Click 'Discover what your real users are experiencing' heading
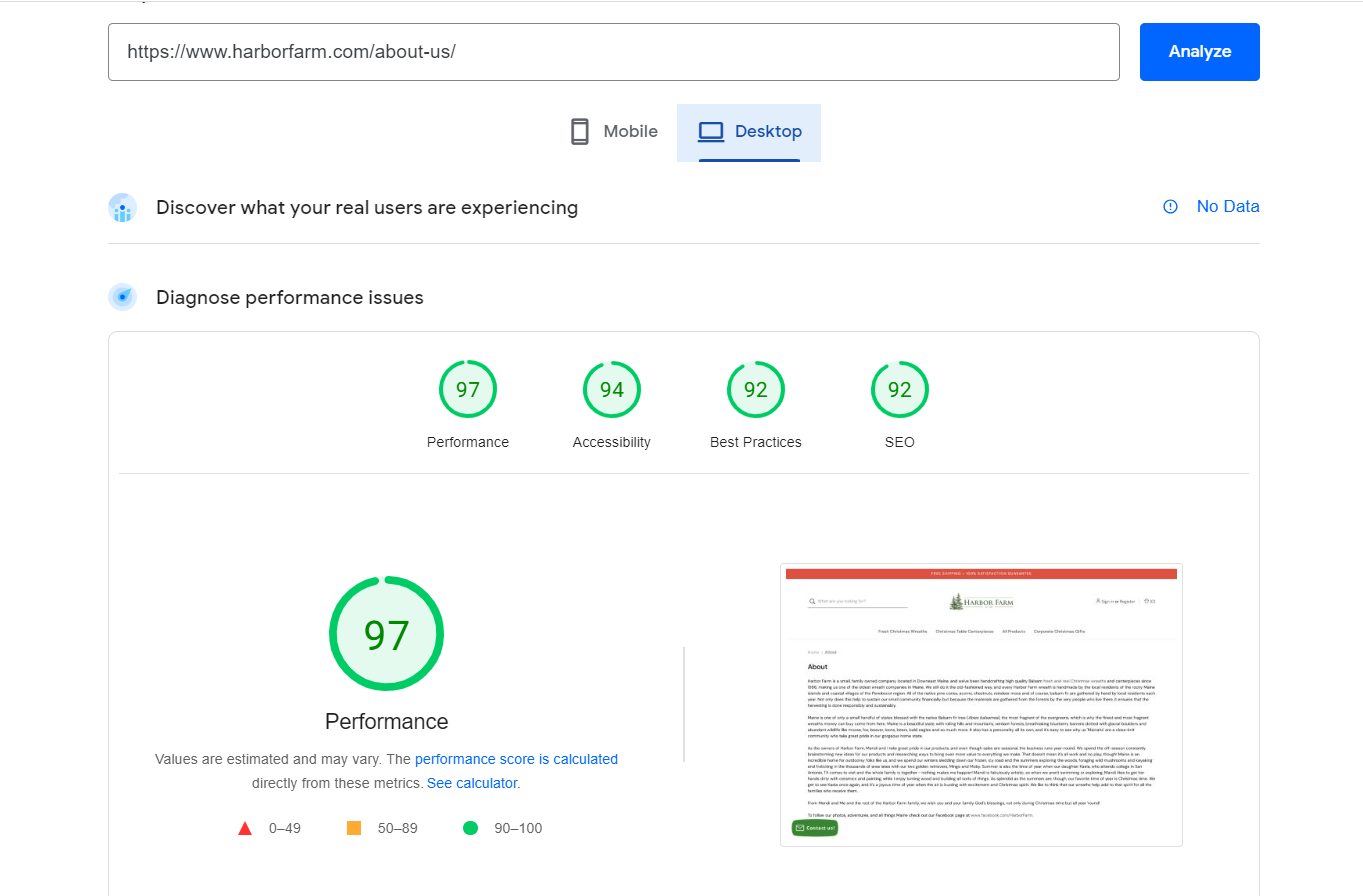 (367, 208)
